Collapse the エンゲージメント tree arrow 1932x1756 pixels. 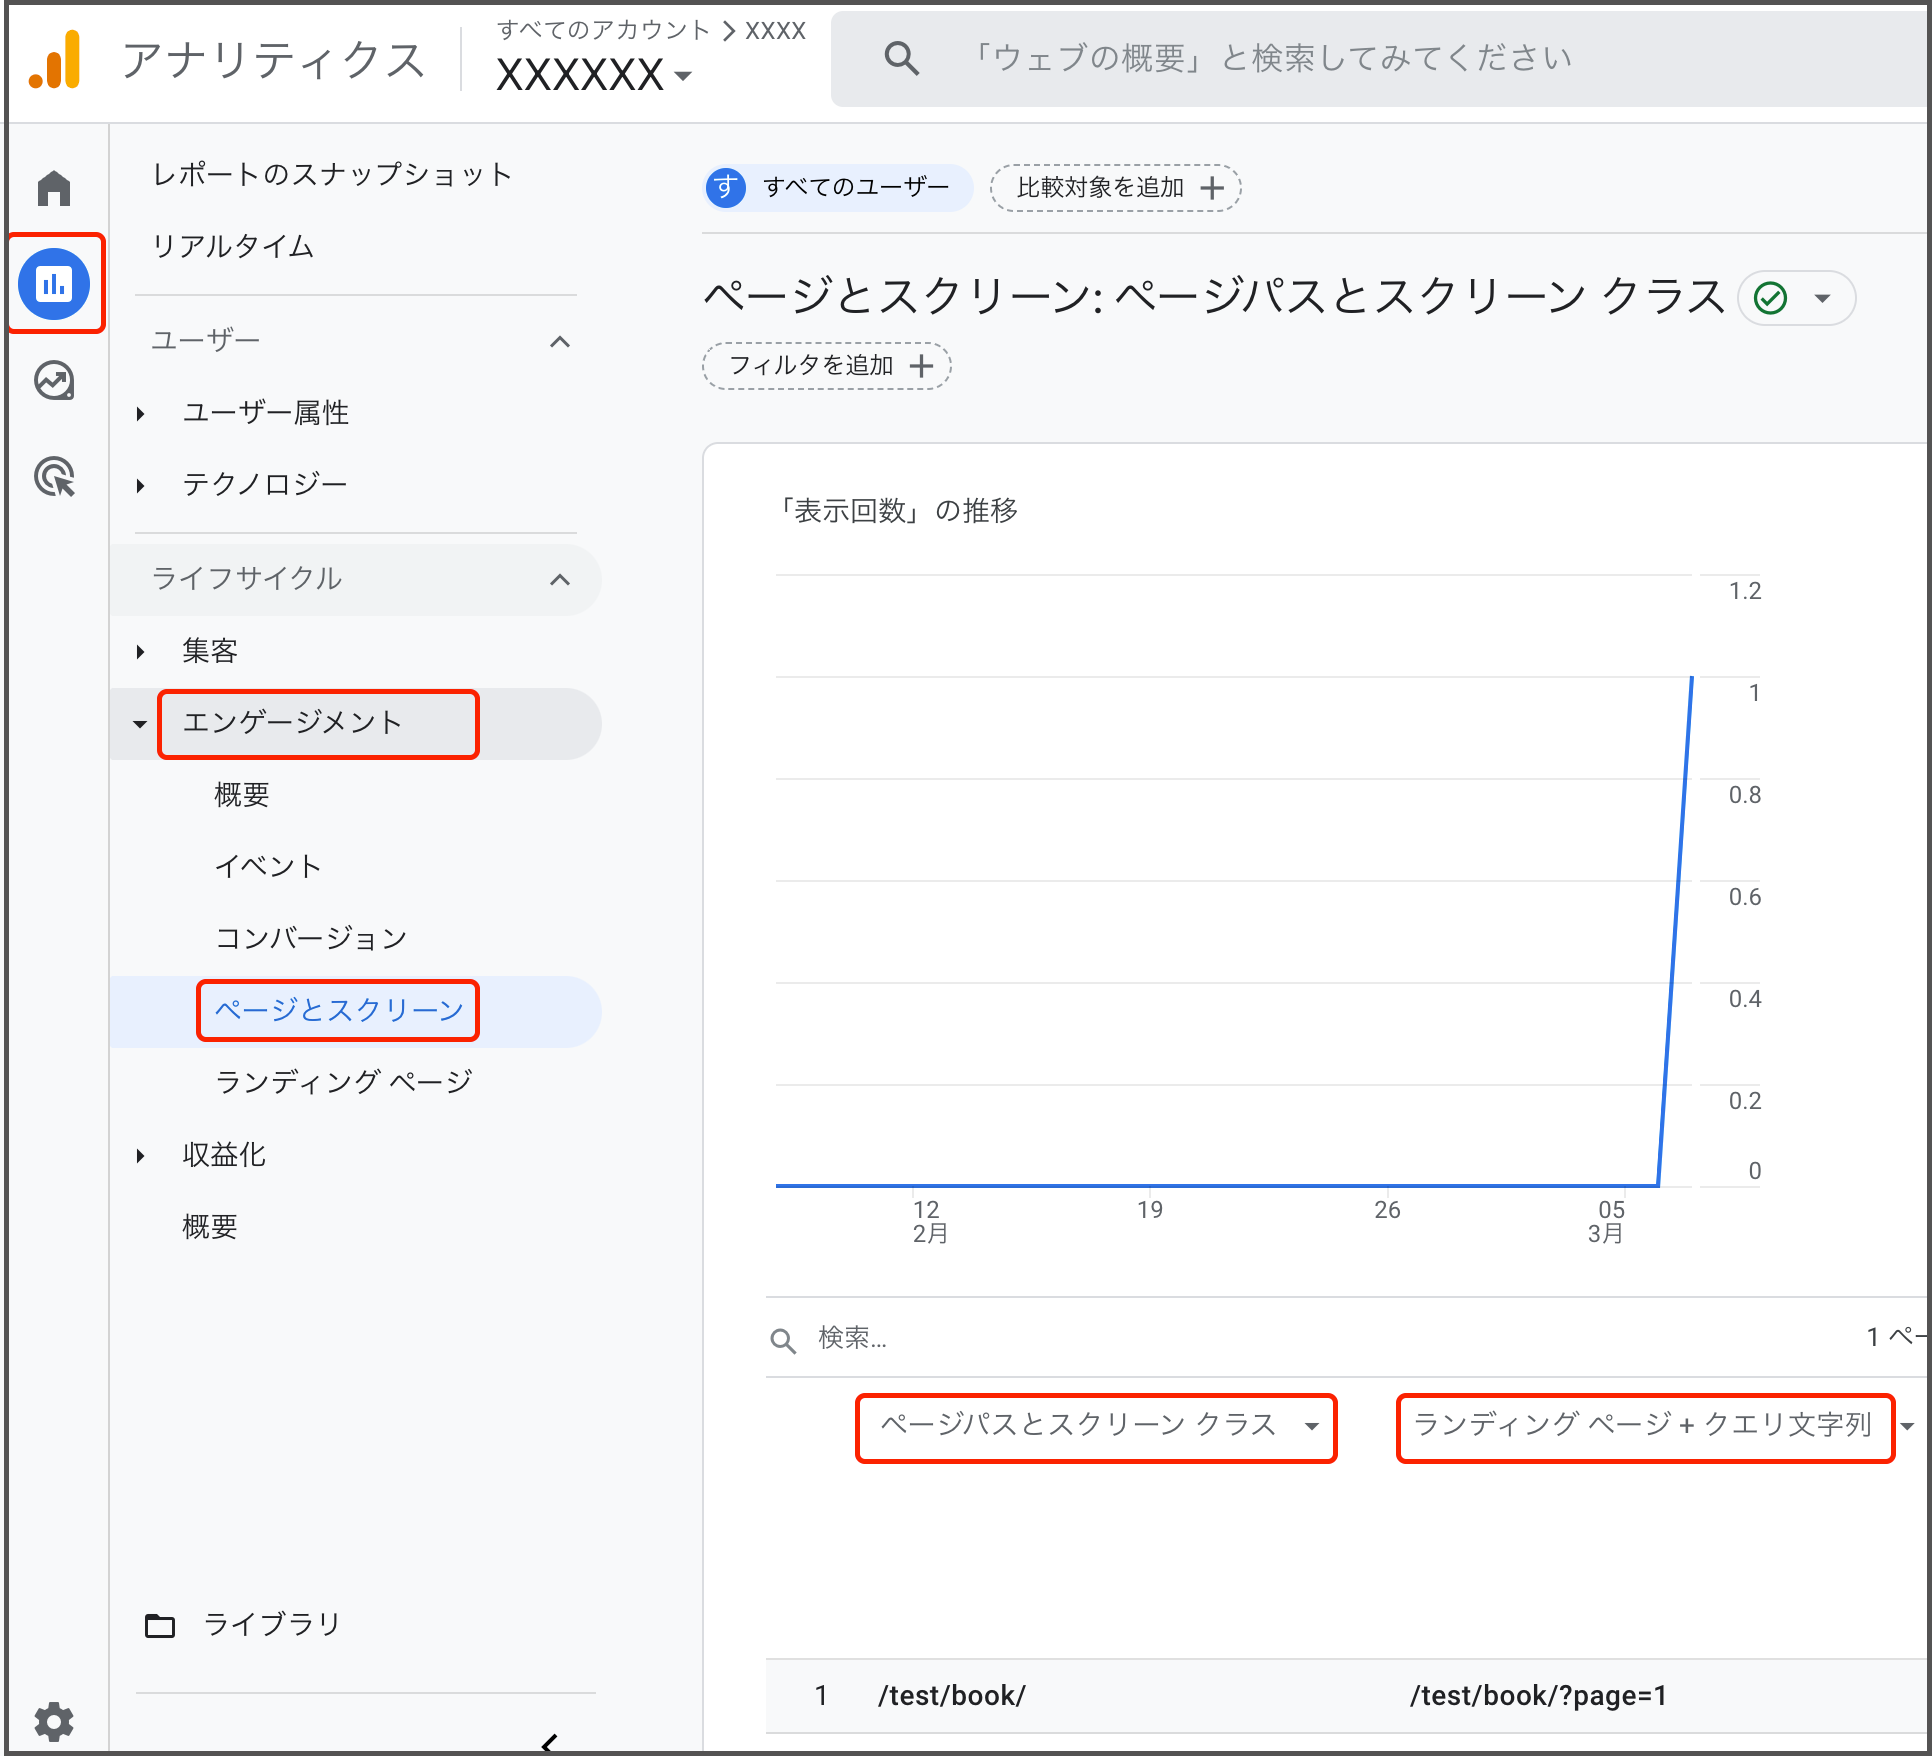tap(140, 724)
